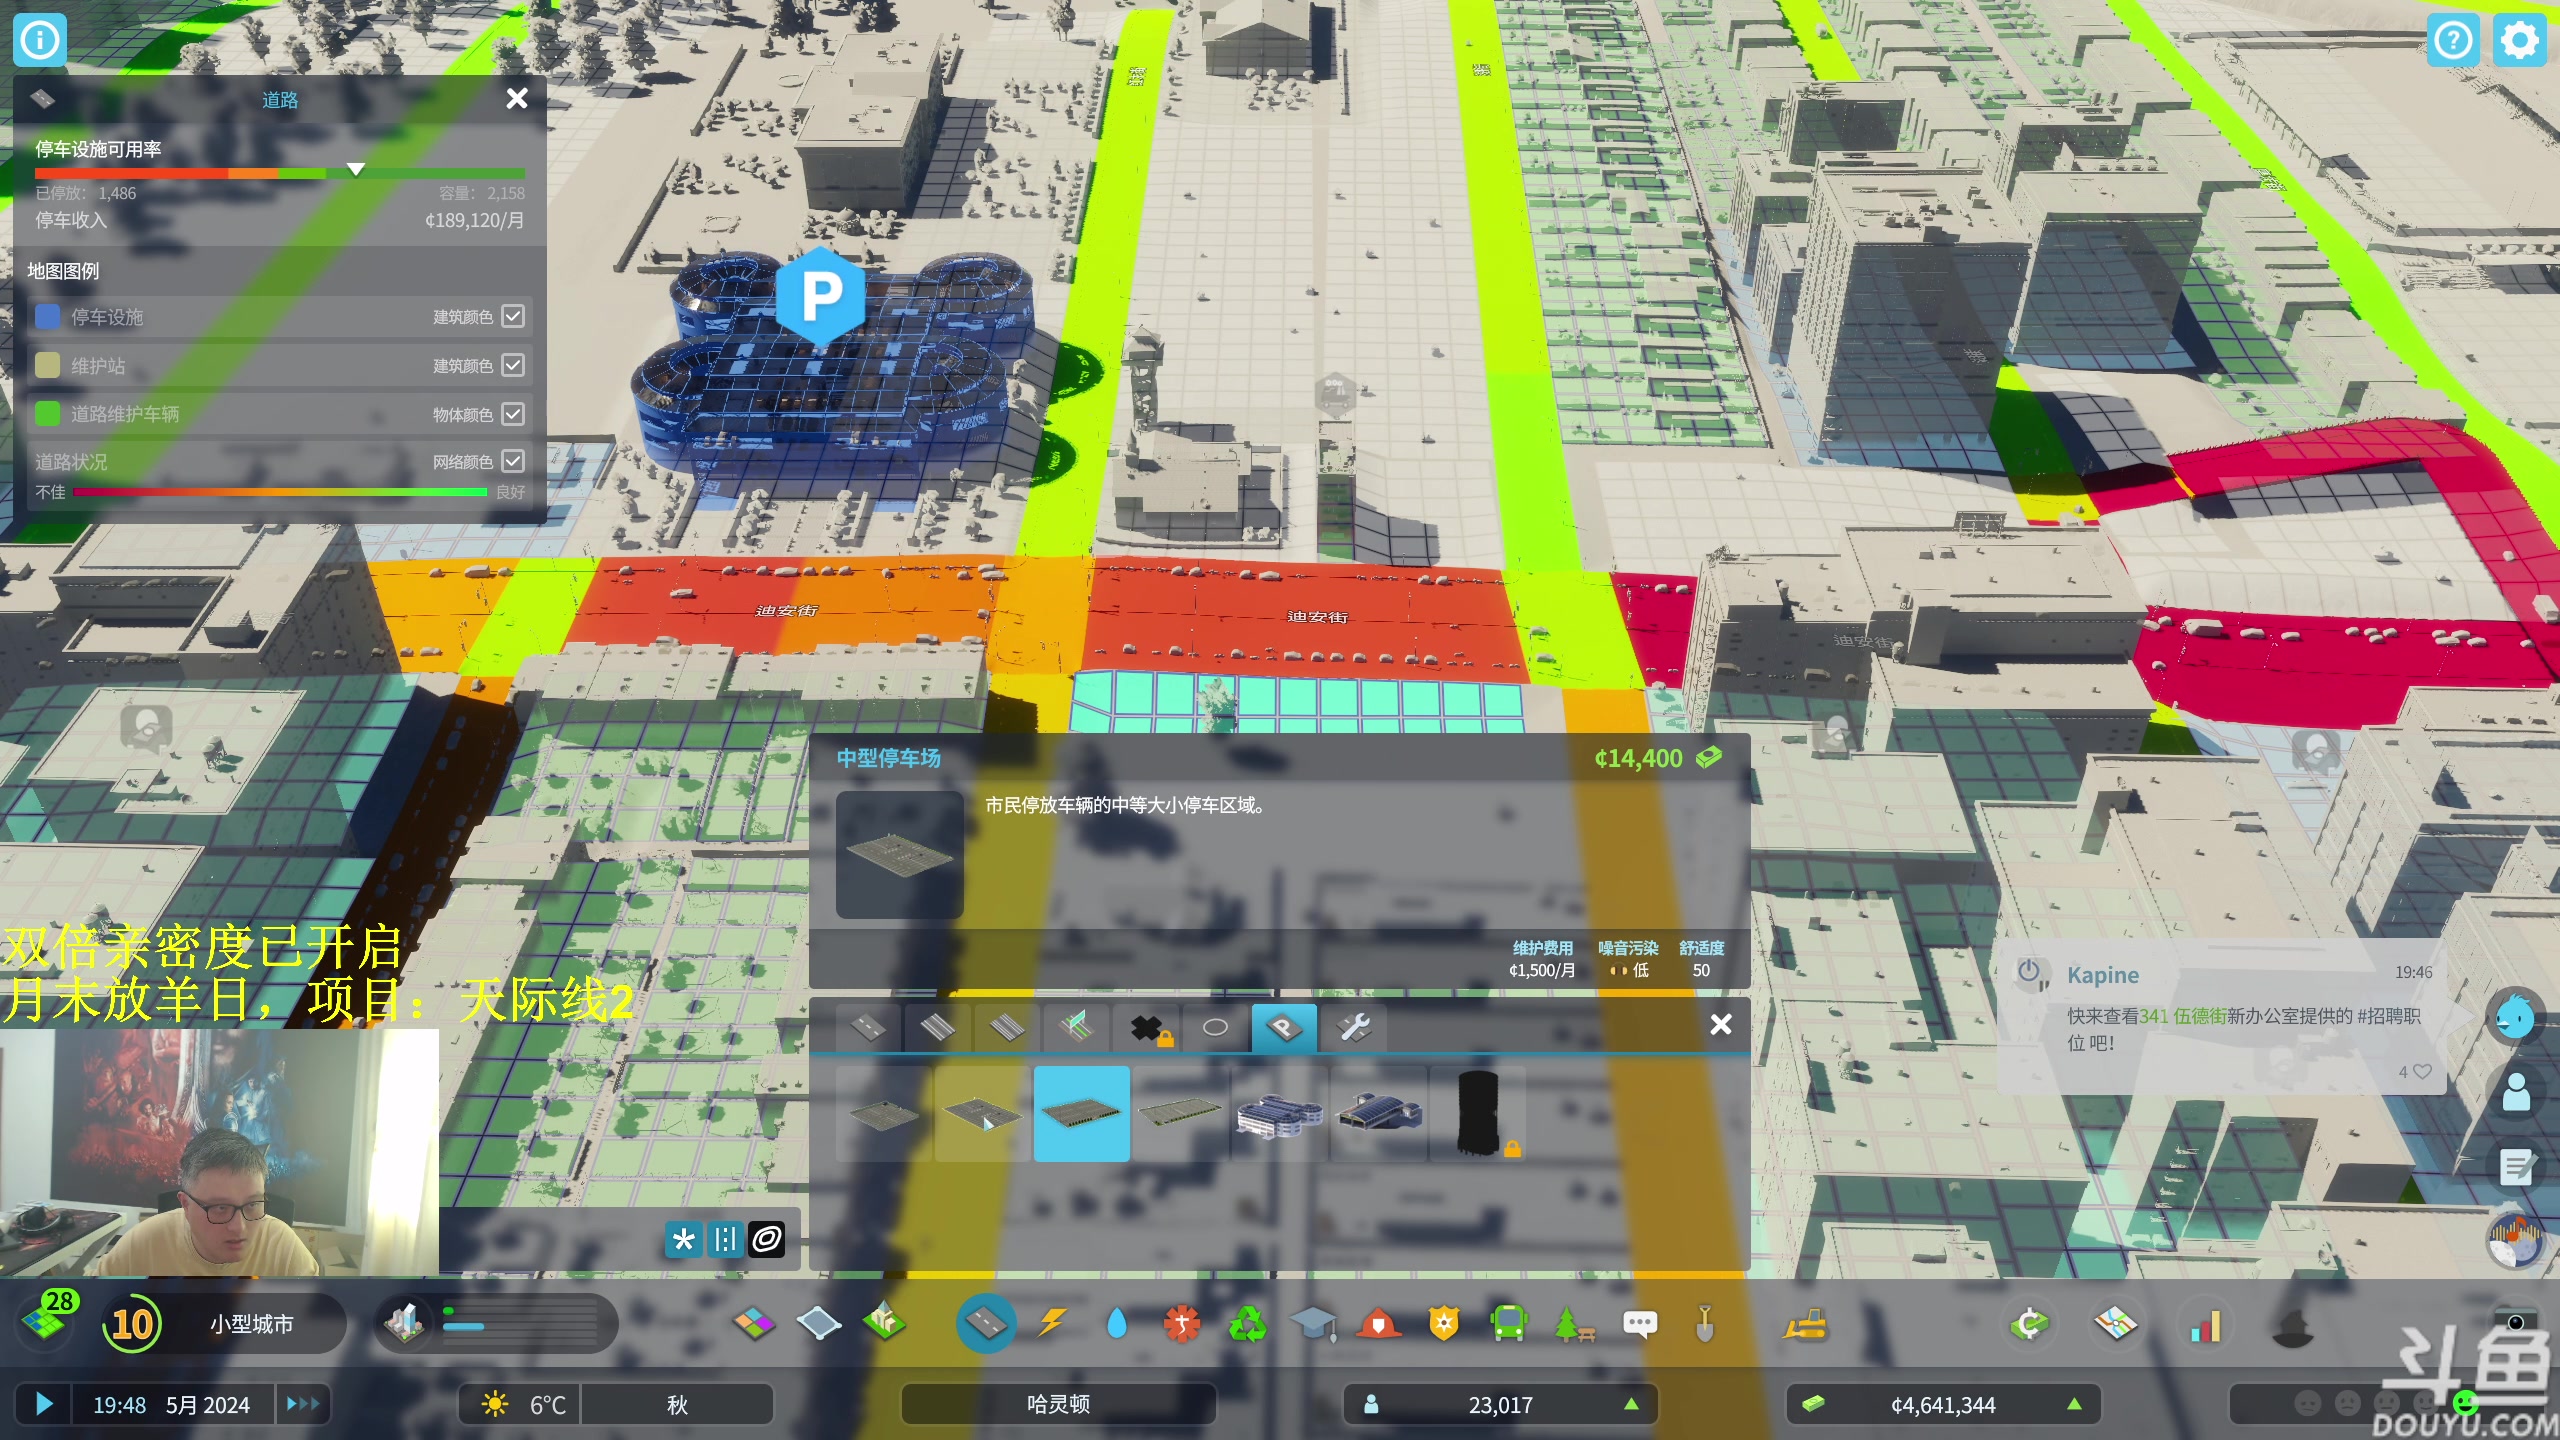Open the City Statistics bar chart
Viewport: 2560px width, 1440px height.
click(2205, 1324)
